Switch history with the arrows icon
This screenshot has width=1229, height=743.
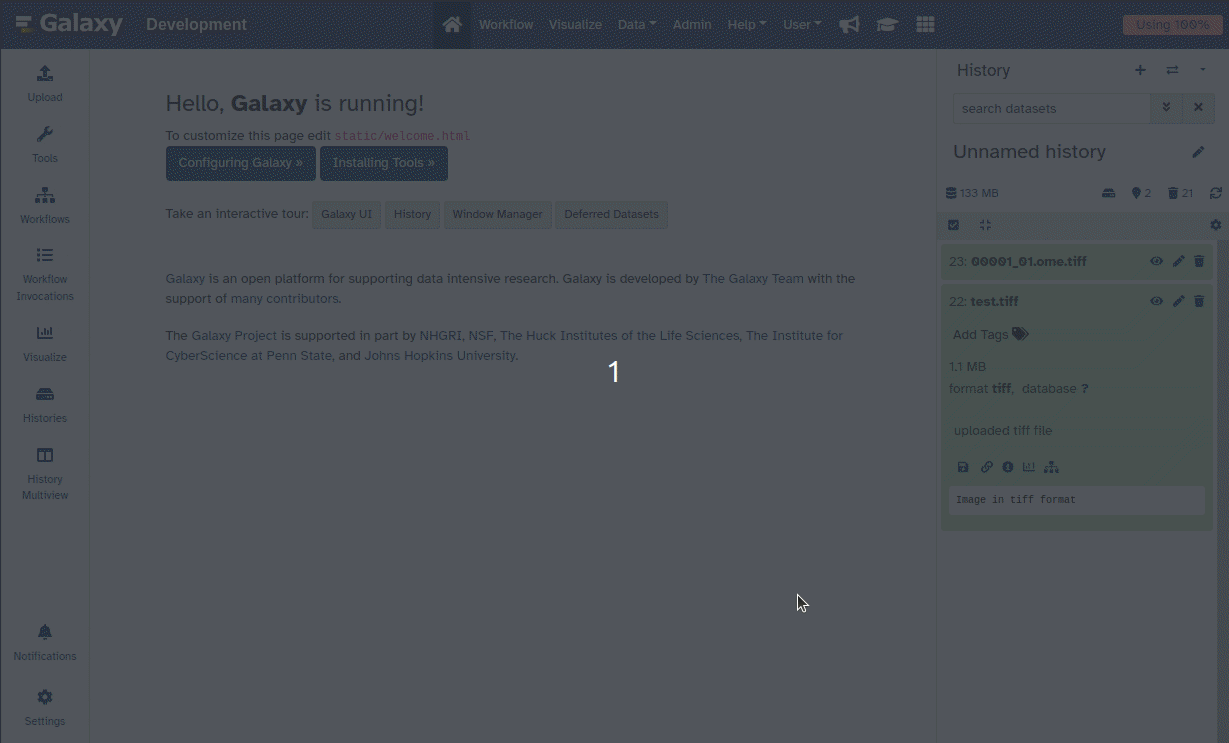[1172, 70]
